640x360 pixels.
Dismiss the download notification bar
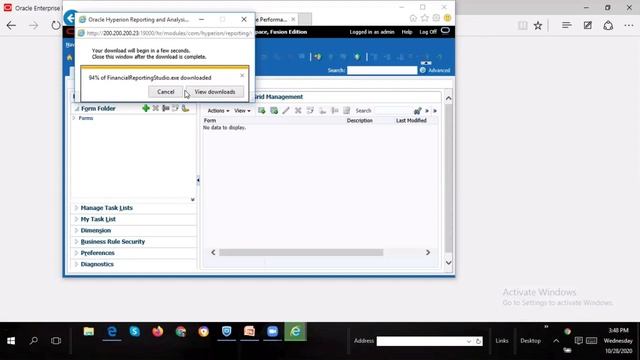[x=242, y=76]
